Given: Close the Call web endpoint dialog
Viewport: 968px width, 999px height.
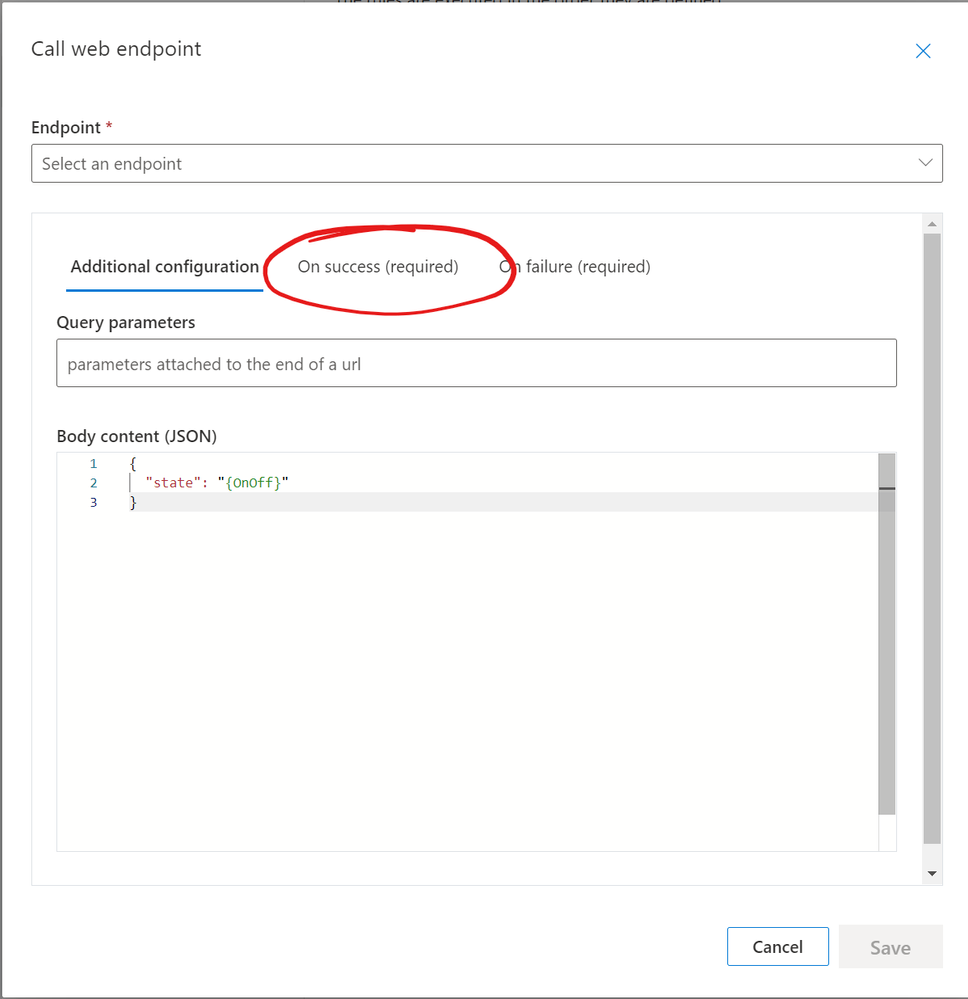Looking at the screenshot, I should (923, 51).
